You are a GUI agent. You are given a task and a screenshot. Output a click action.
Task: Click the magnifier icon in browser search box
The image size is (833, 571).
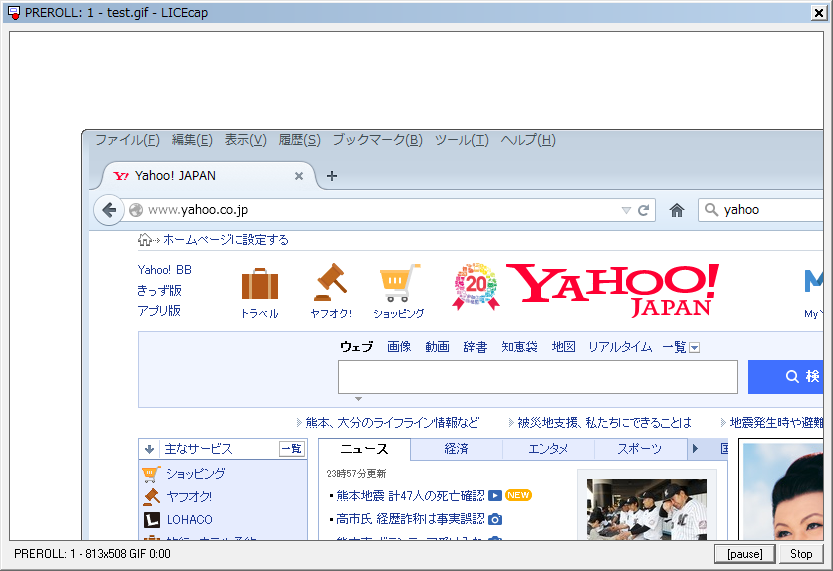[711, 210]
